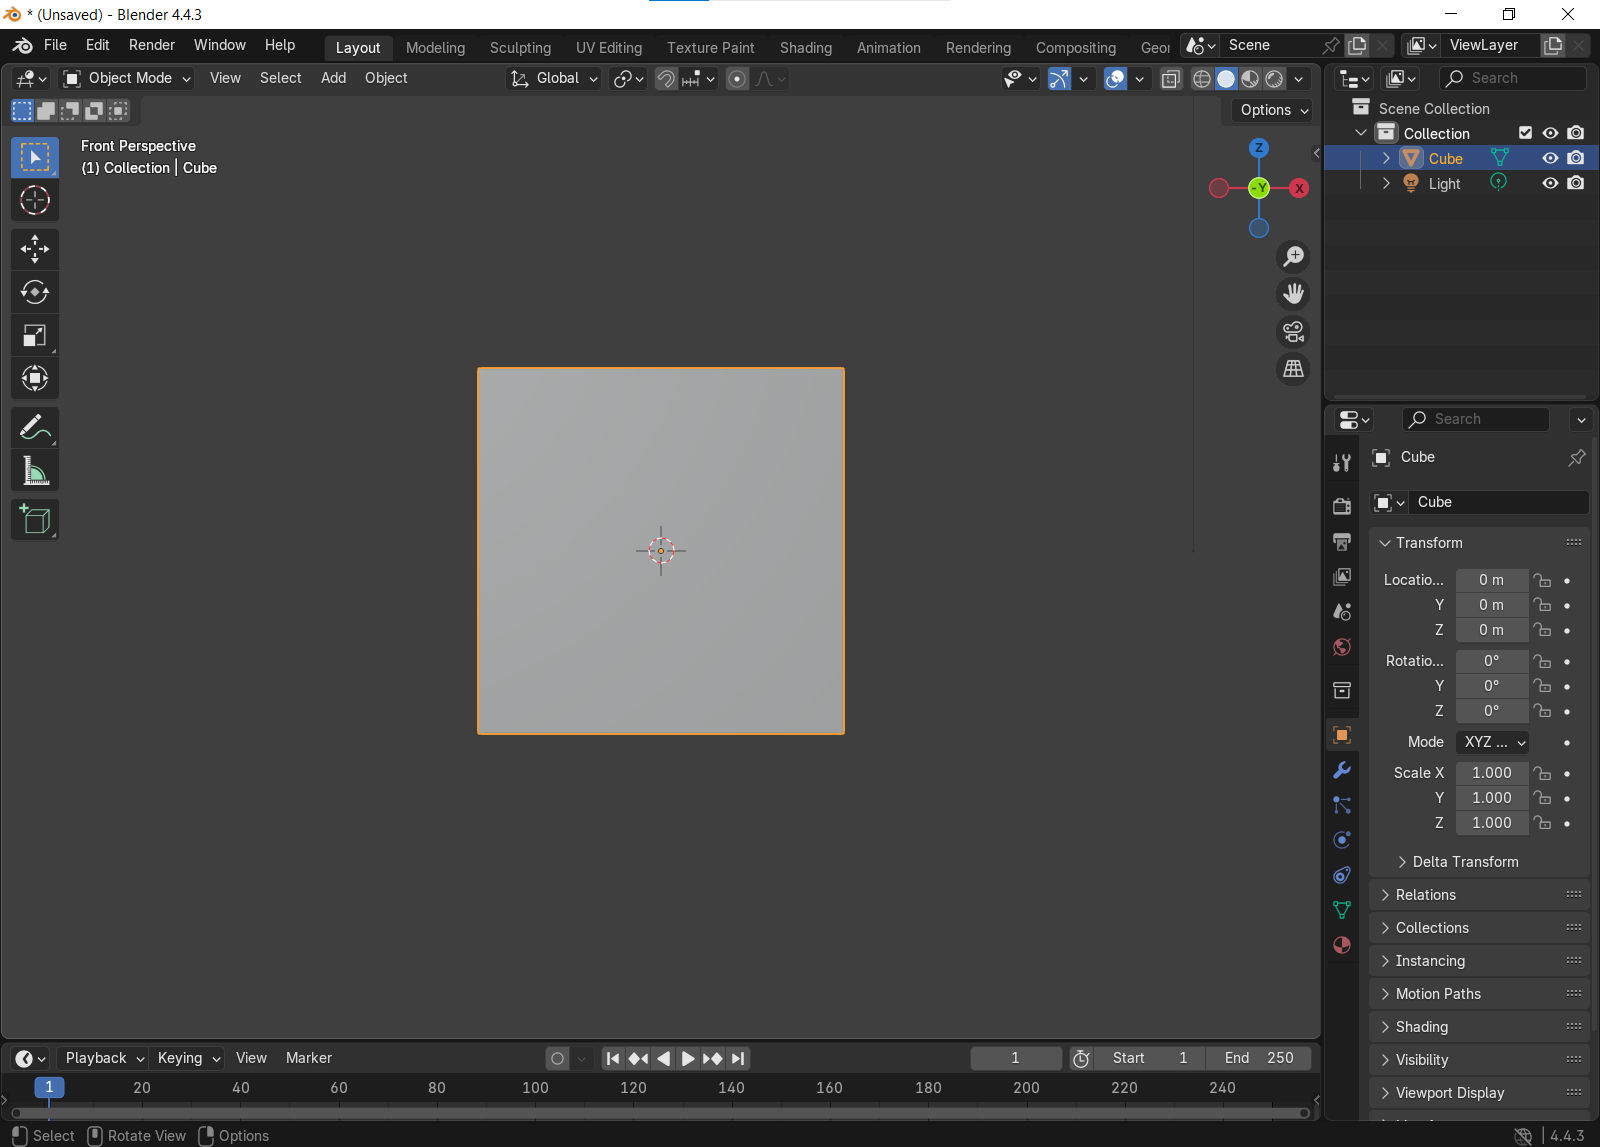Open the Material properties tab
1600x1147 pixels.
coord(1342,945)
